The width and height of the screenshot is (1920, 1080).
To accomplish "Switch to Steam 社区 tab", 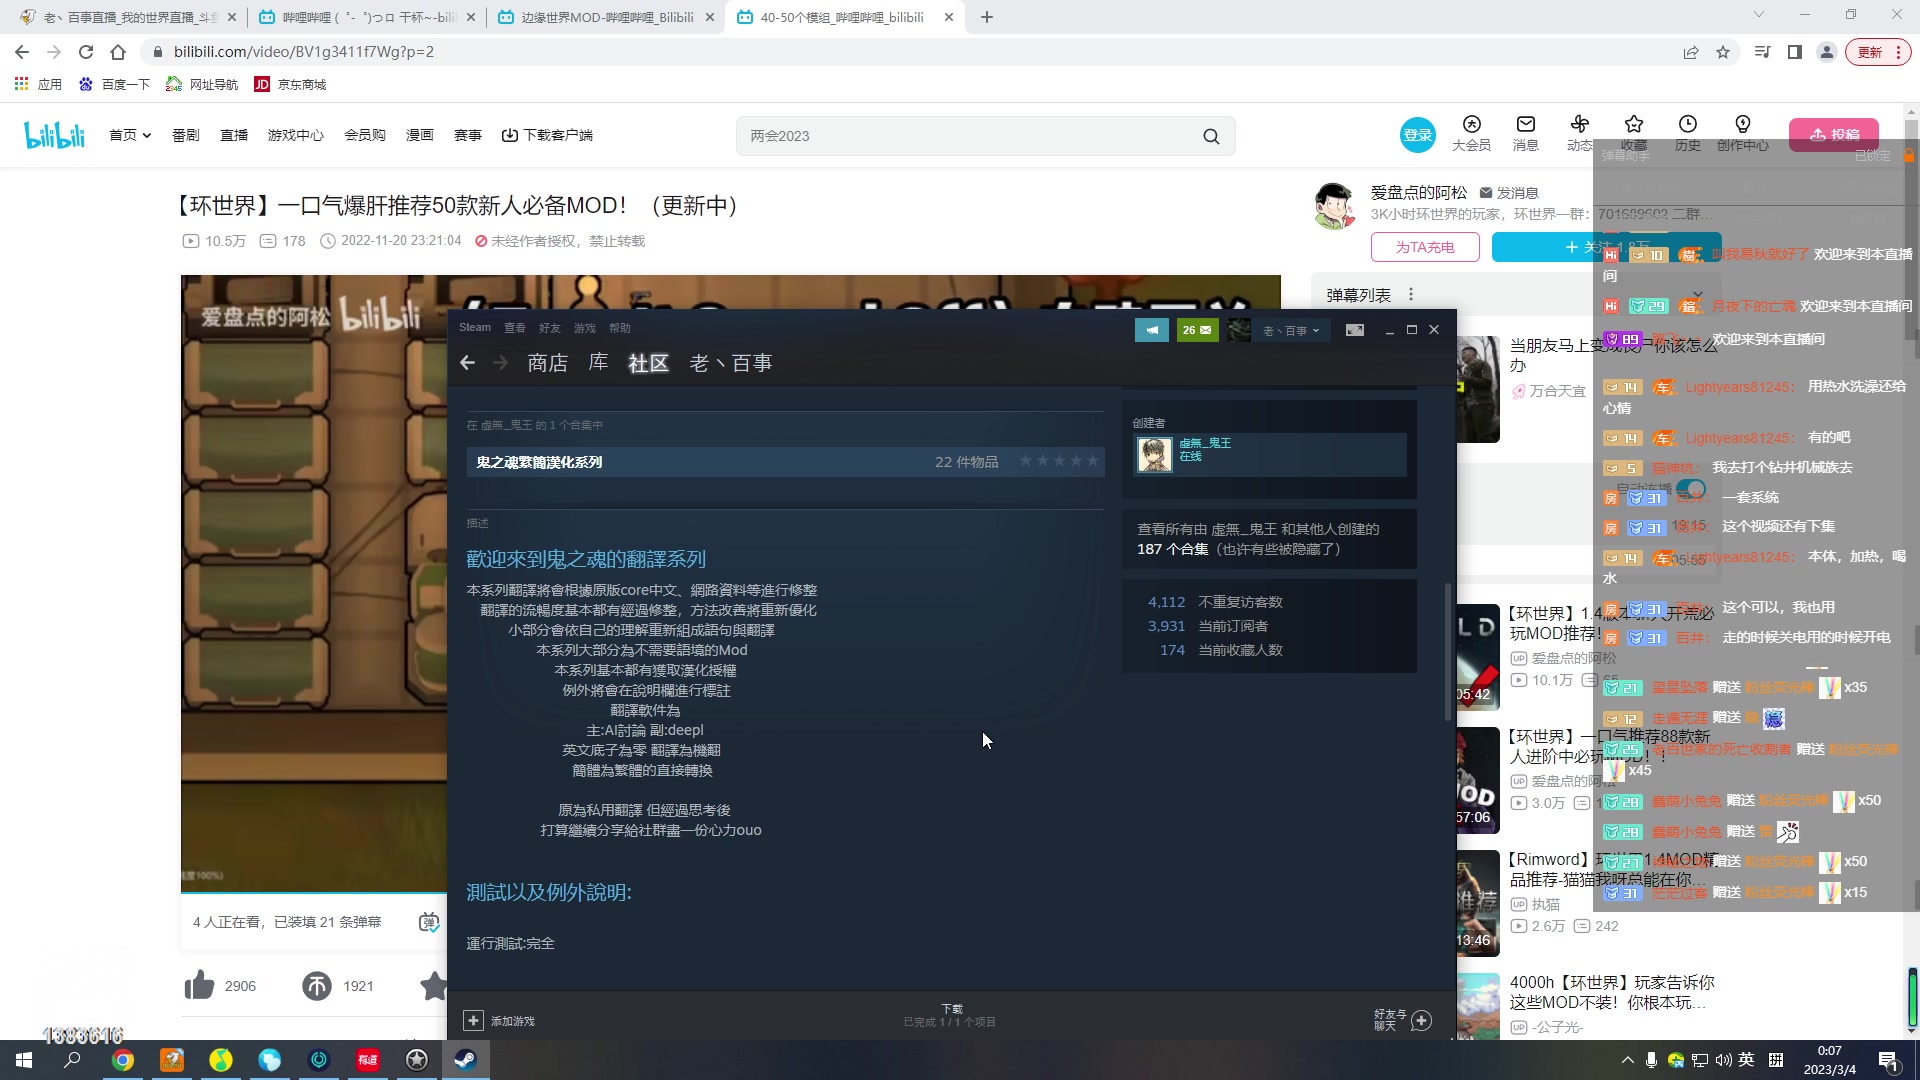I will (x=648, y=363).
